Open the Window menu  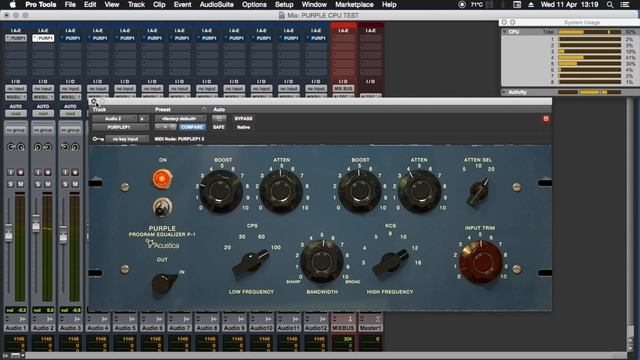314,4
